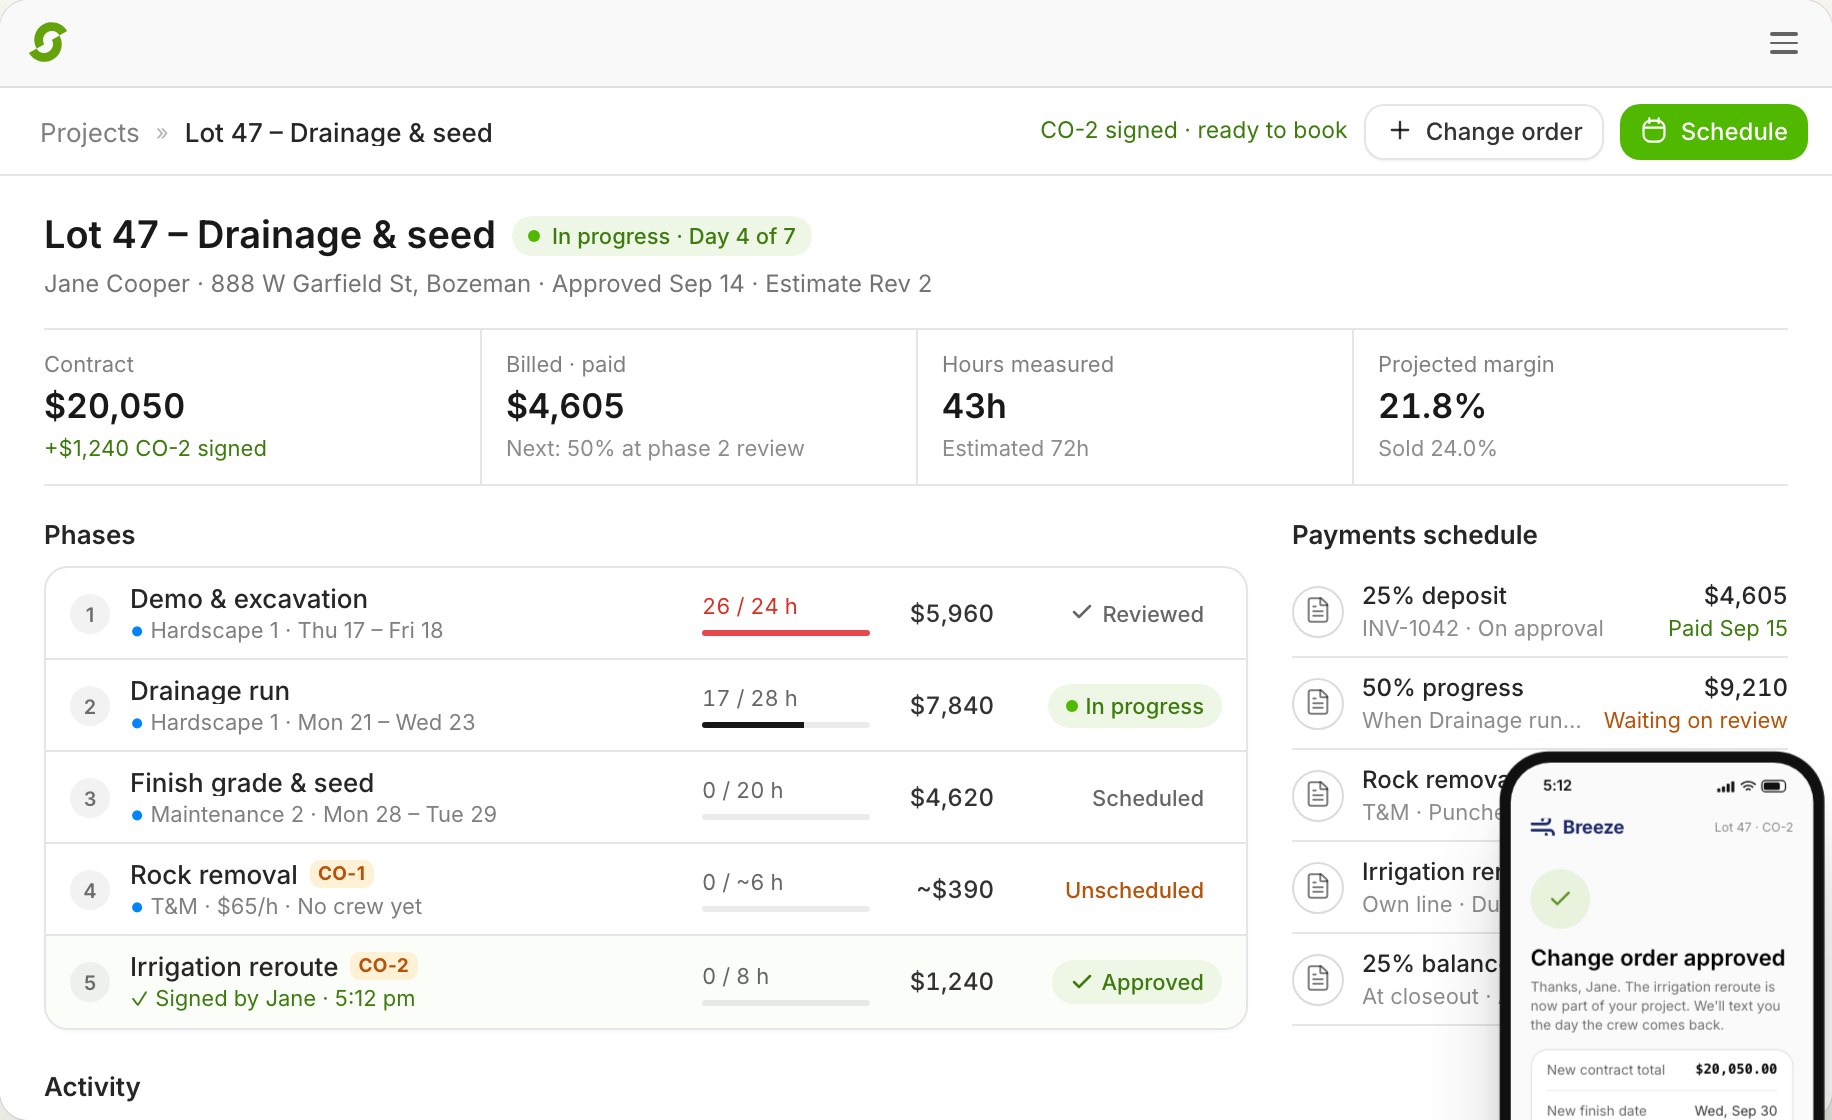Click the Approved status pill for Irrigation reroute
The height and width of the screenshot is (1120, 1832).
pyautogui.click(x=1136, y=982)
